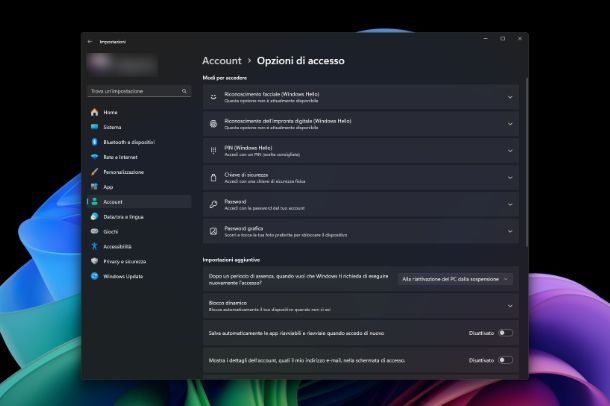Expand Chiave di sicurezza chevron

(x=510, y=177)
